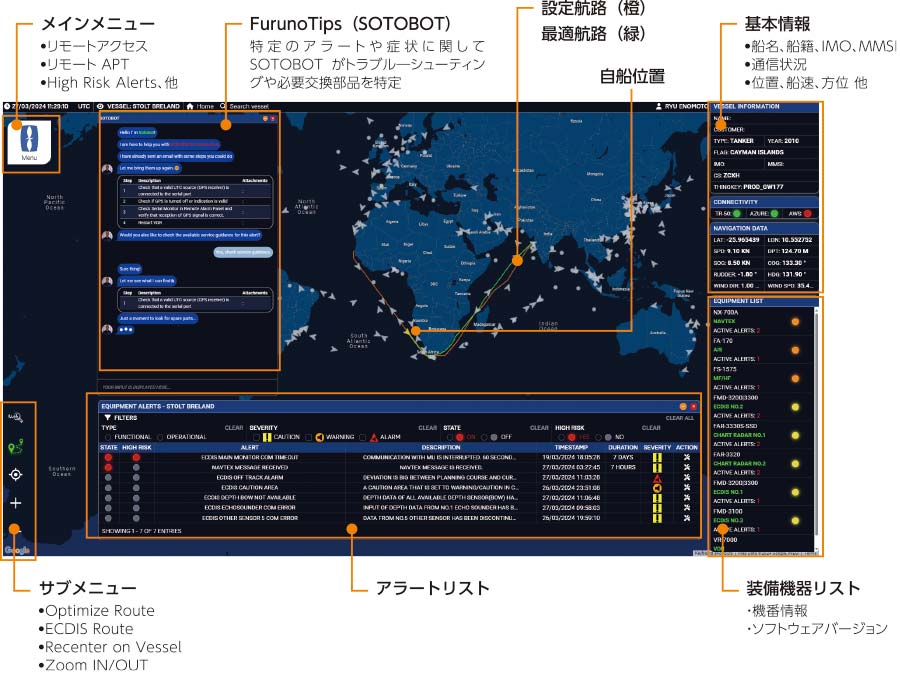
Task: Click the NAVTEX orange status indicator
Action: pos(795,322)
